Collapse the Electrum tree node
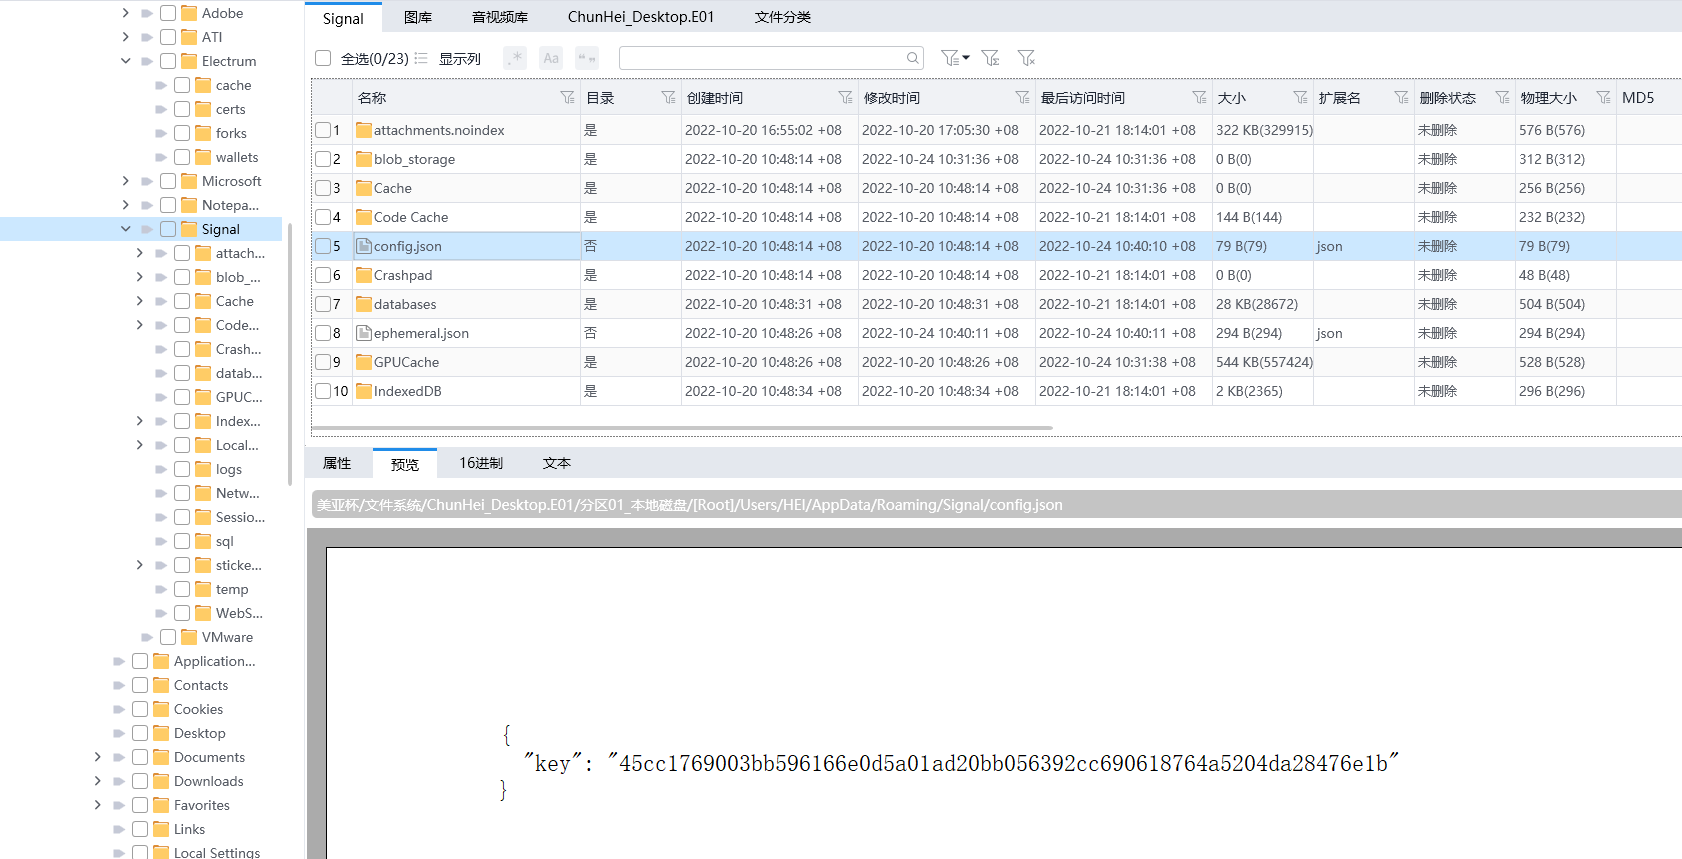Screen dimensions: 1682x859 pos(126,61)
